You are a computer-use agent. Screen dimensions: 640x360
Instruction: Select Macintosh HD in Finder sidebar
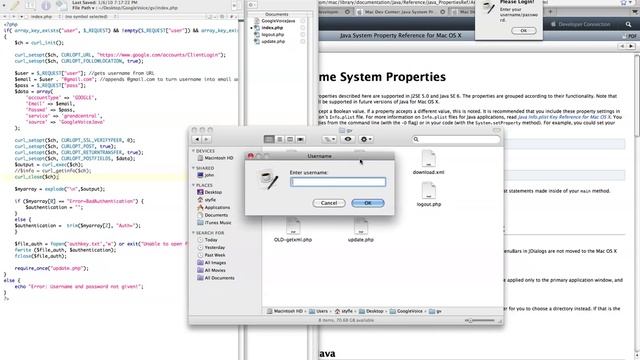[215, 158]
